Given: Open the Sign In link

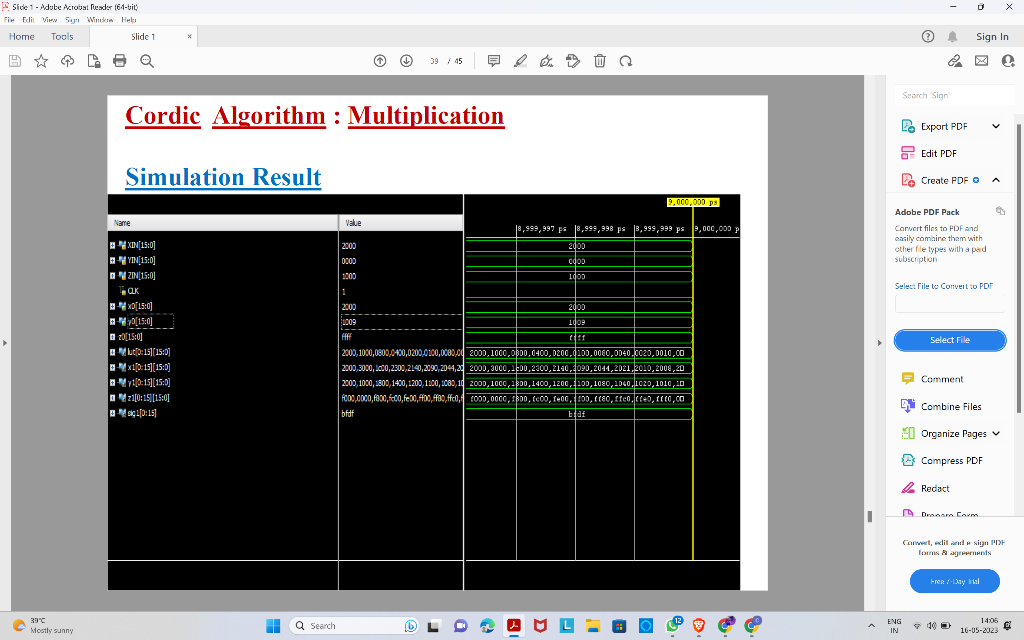Looking at the screenshot, I should pyautogui.click(x=991, y=36).
